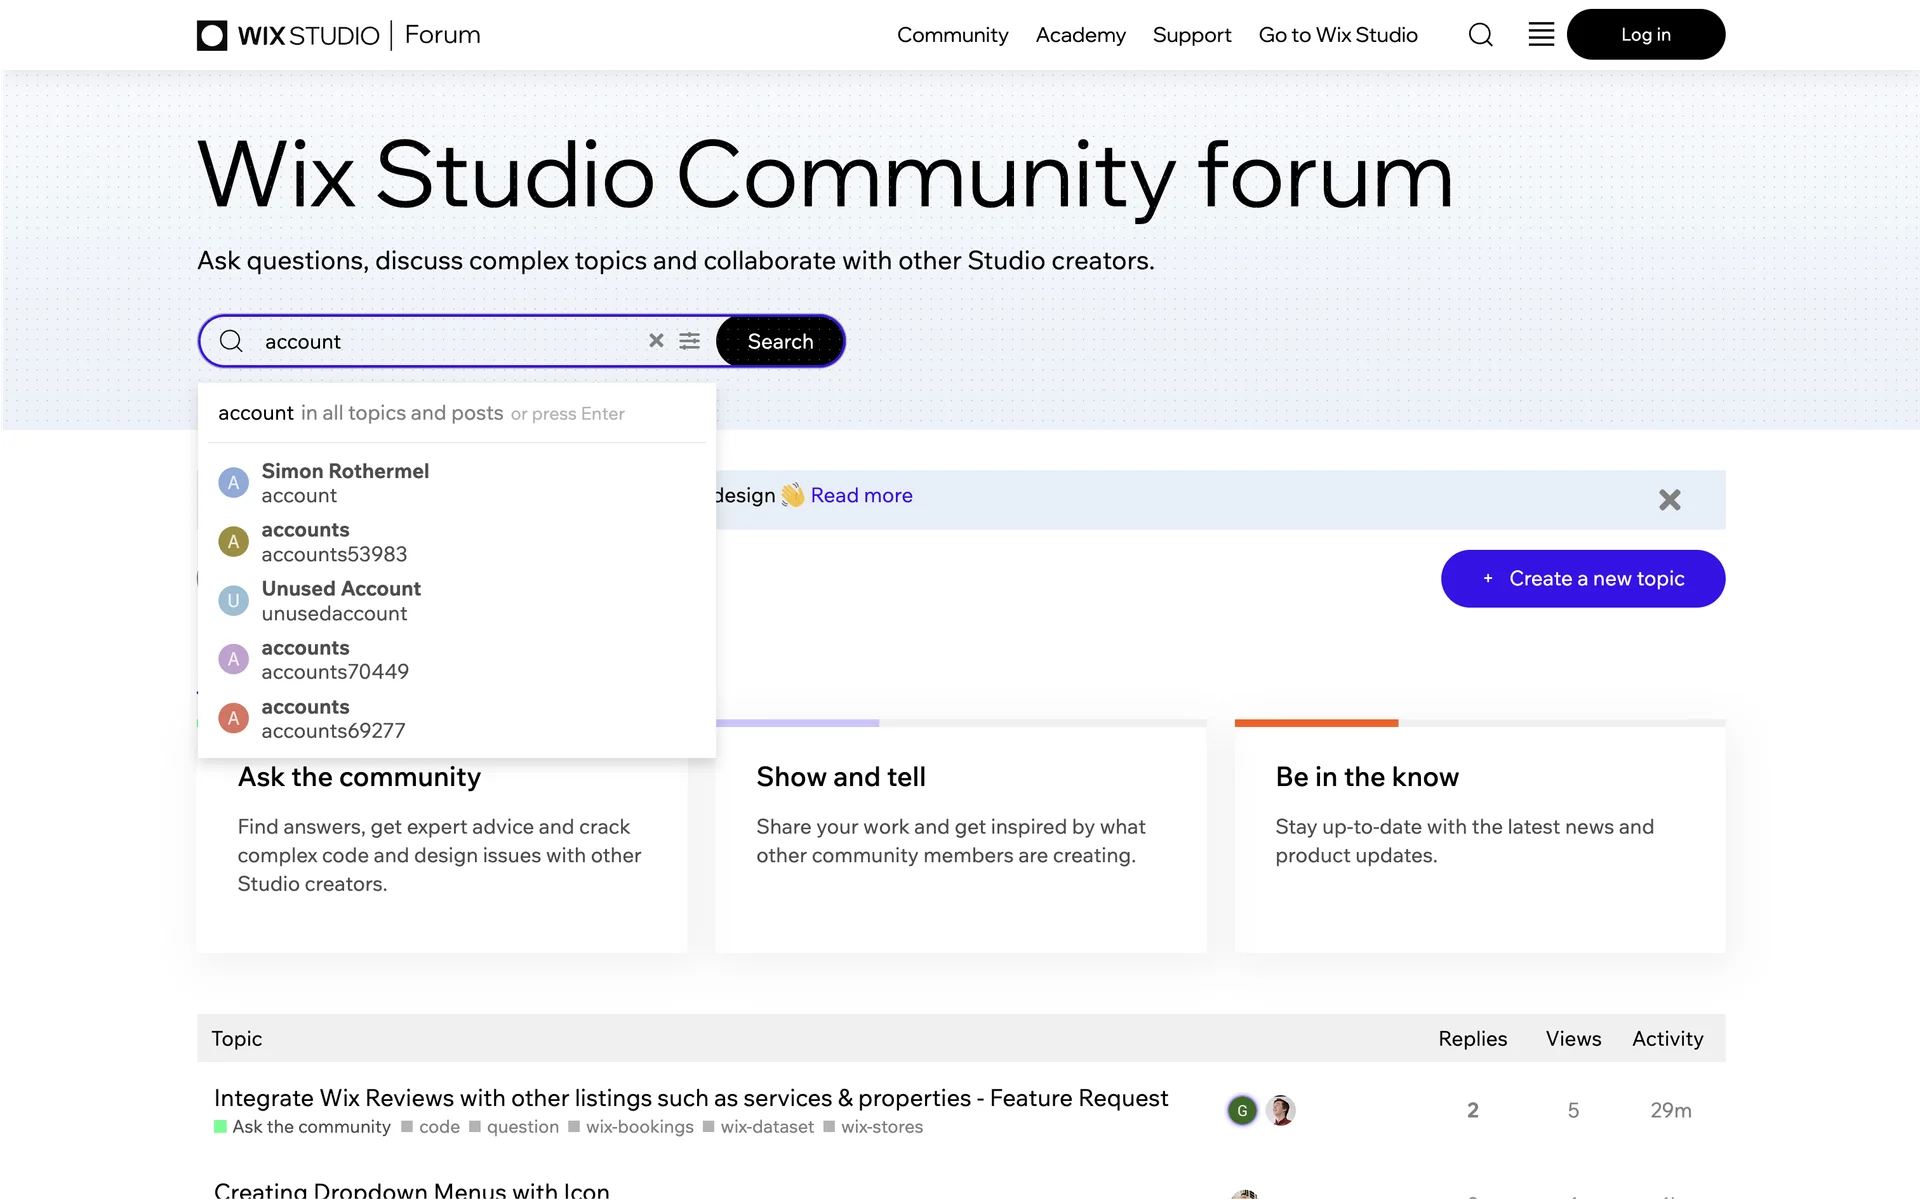Click Create a new topic button

coord(1582,579)
